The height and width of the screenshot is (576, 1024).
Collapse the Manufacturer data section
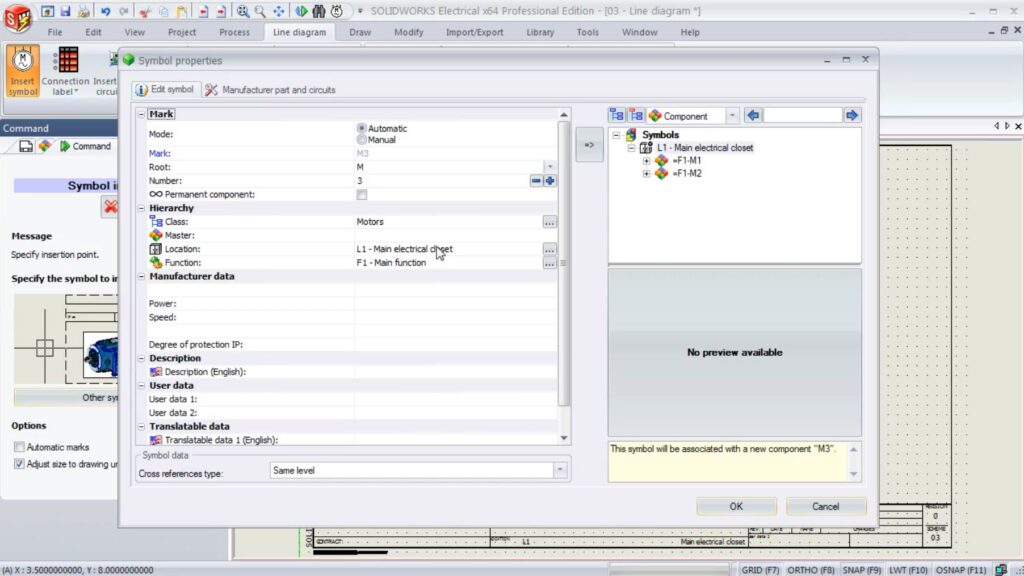tap(141, 276)
